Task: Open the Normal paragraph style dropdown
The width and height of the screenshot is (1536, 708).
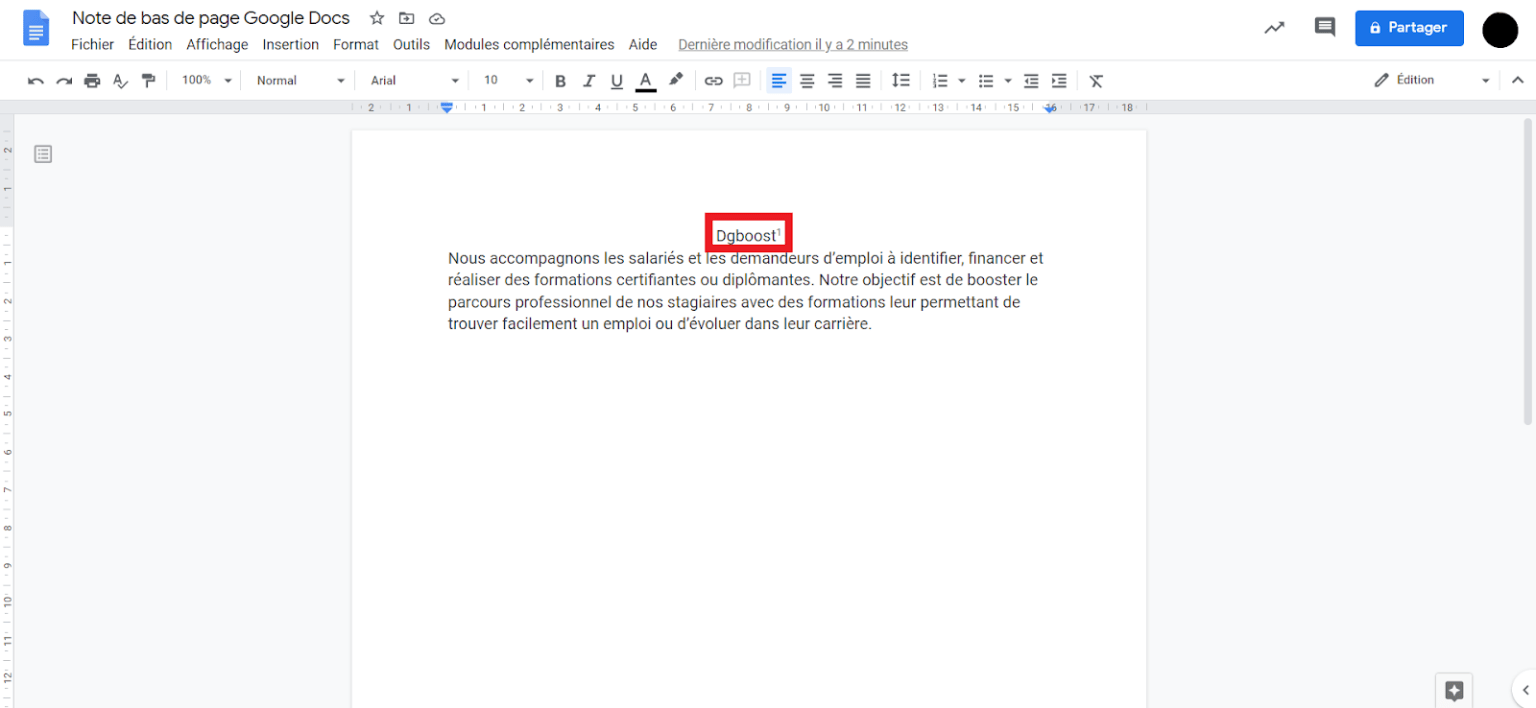Action: (x=299, y=80)
